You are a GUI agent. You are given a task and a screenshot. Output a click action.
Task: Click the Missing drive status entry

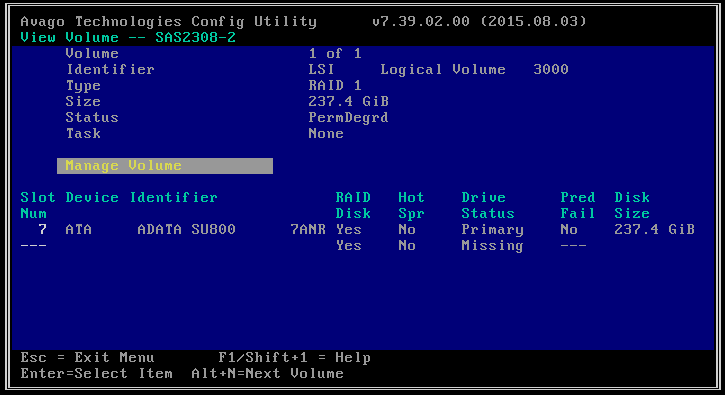492,246
